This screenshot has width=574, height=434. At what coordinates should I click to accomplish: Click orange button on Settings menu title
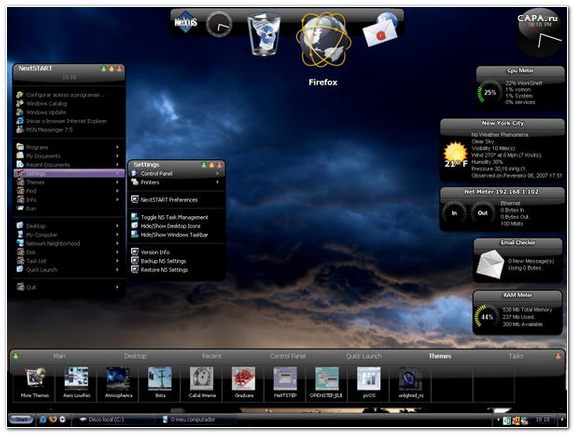pos(212,165)
